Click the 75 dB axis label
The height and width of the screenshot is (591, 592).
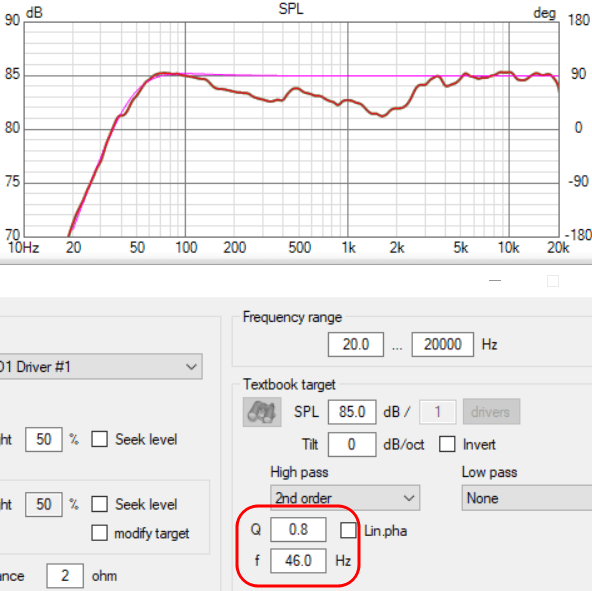coord(12,182)
